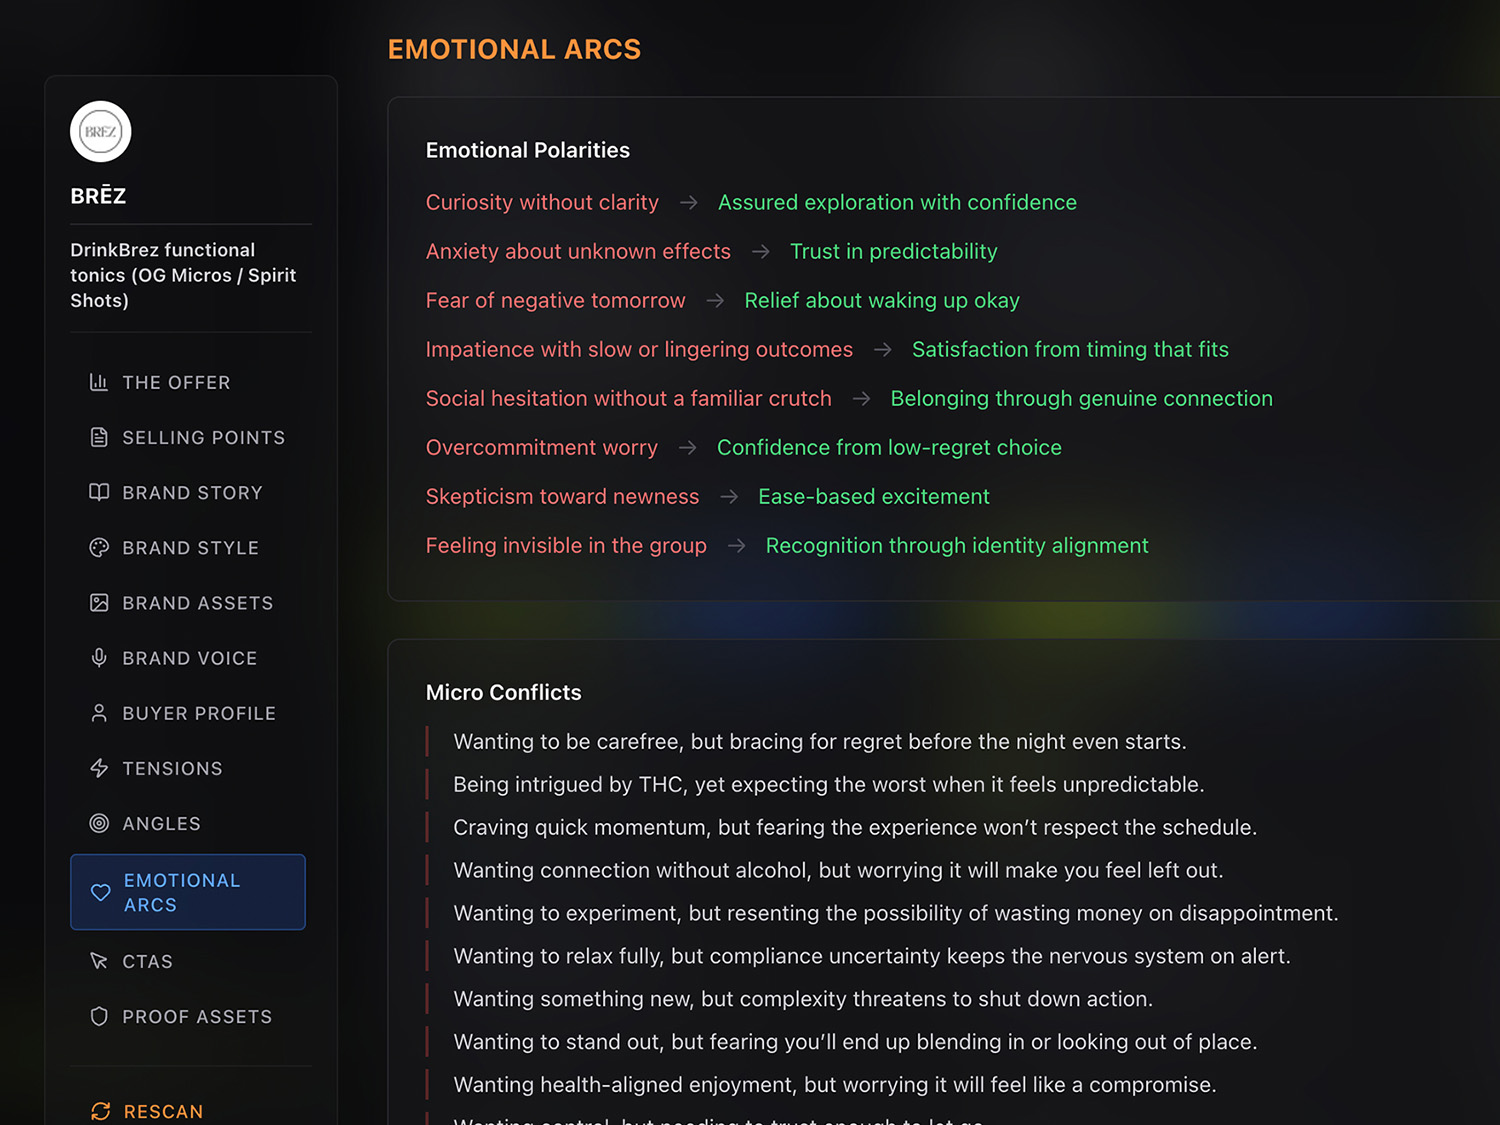This screenshot has height=1125, width=1500.
Task: Navigate to the TENSIONS section
Action: 172,768
